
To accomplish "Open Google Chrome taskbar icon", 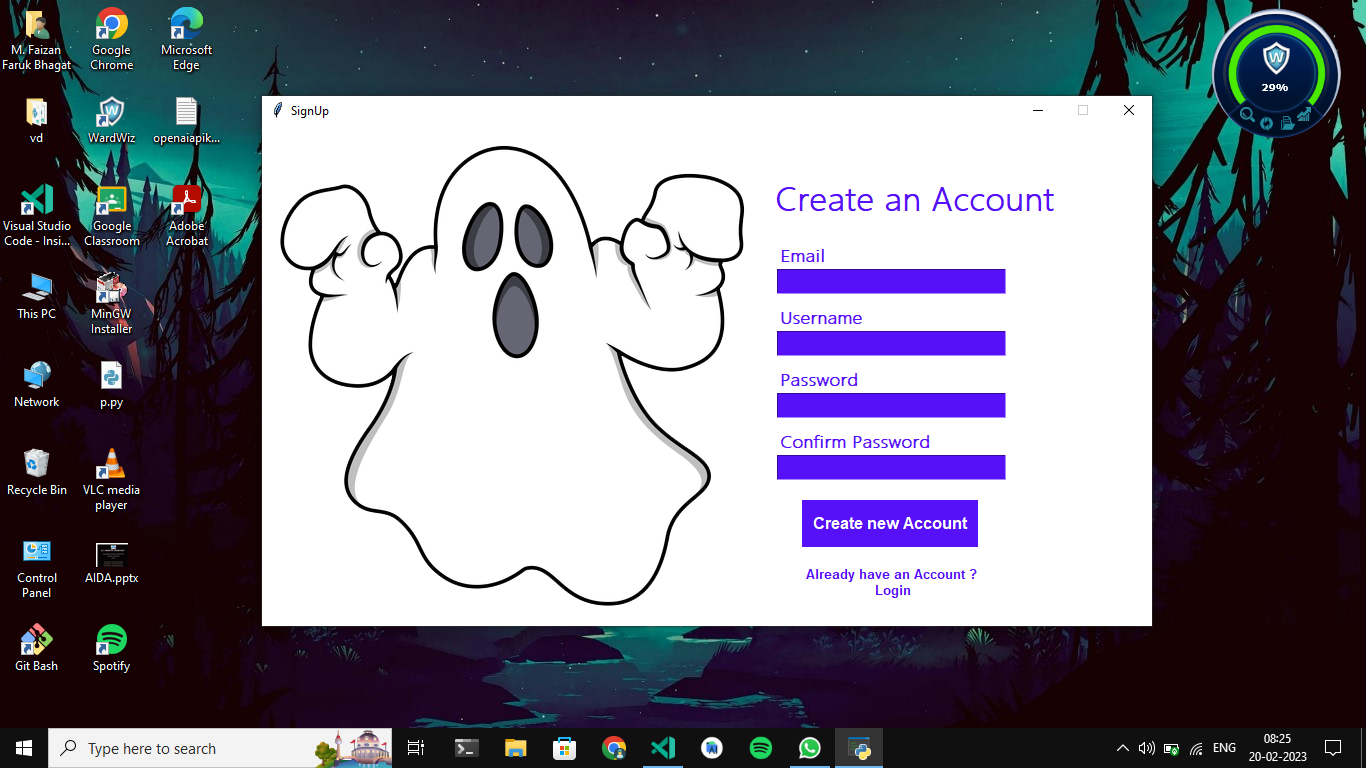I will click(614, 748).
